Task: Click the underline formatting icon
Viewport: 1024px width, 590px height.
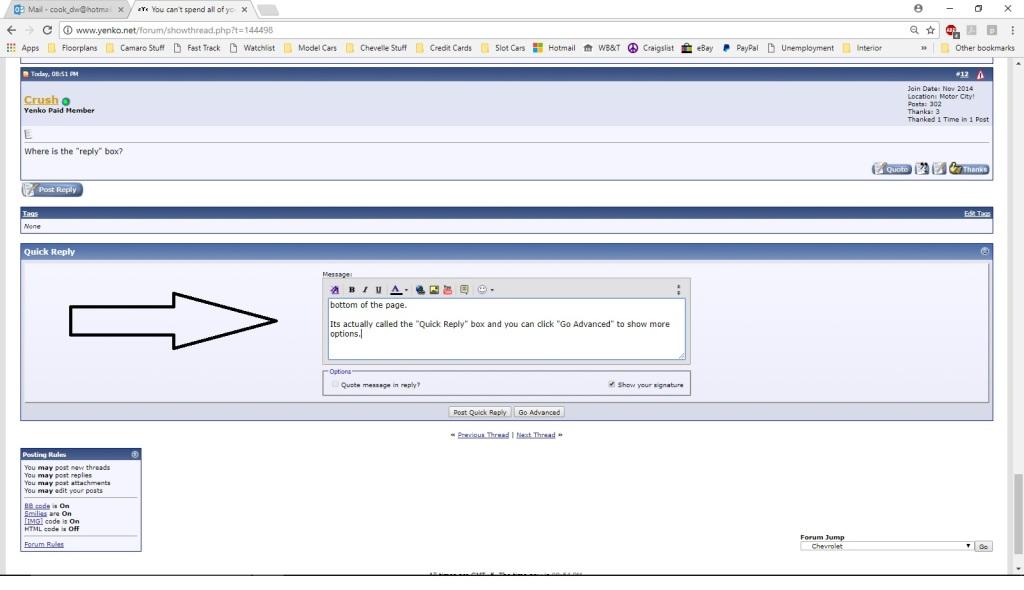Action: (x=378, y=289)
